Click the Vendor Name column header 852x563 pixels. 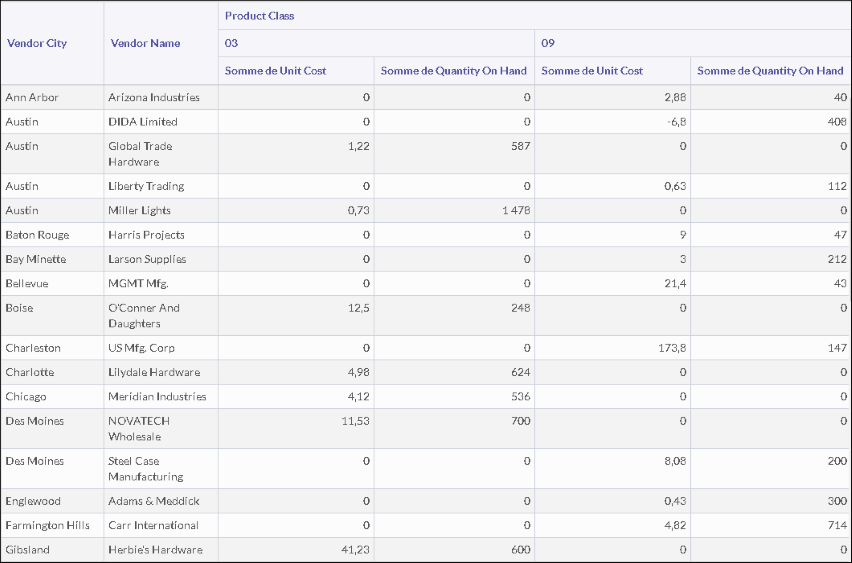pos(145,43)
